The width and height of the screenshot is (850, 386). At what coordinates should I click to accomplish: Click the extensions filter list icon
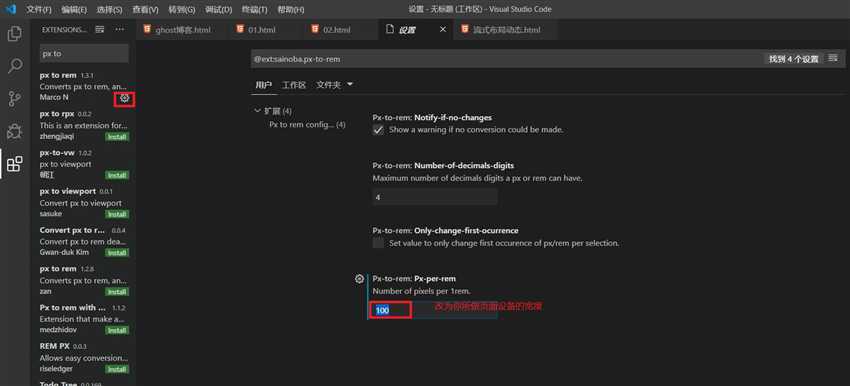pyautogui.click(x=100, y=30)
